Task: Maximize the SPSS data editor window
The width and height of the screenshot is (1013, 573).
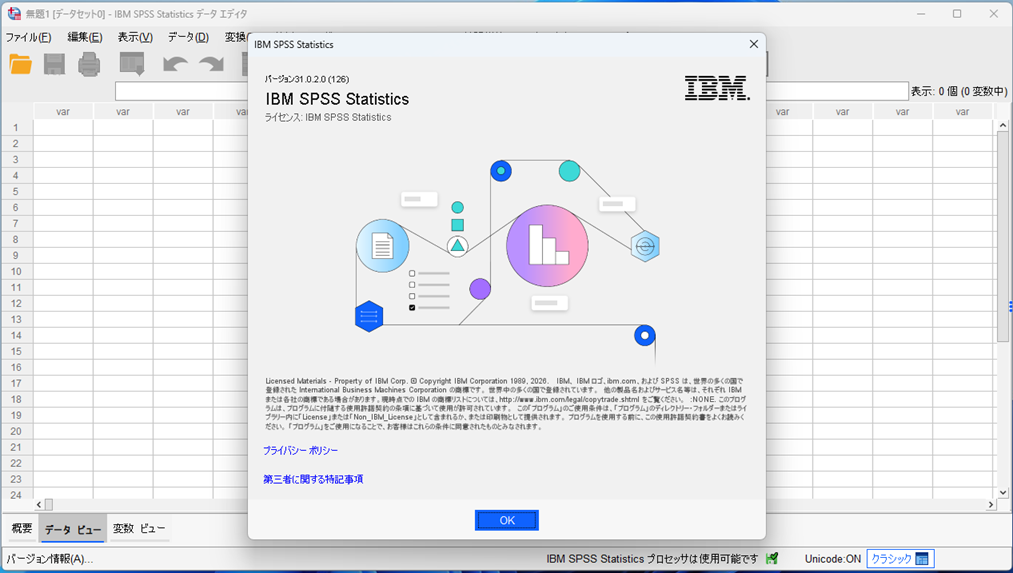Action: click(x=957, y=14)
